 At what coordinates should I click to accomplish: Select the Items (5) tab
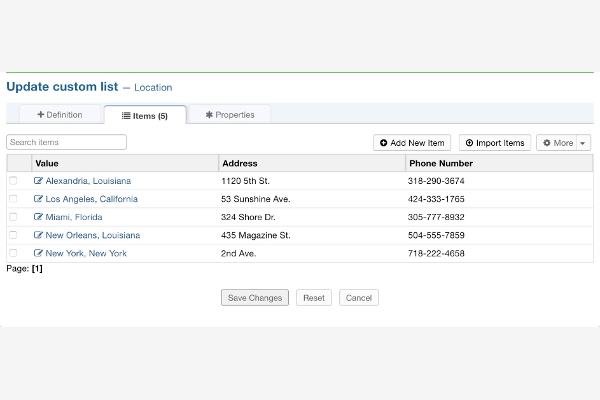145,116
